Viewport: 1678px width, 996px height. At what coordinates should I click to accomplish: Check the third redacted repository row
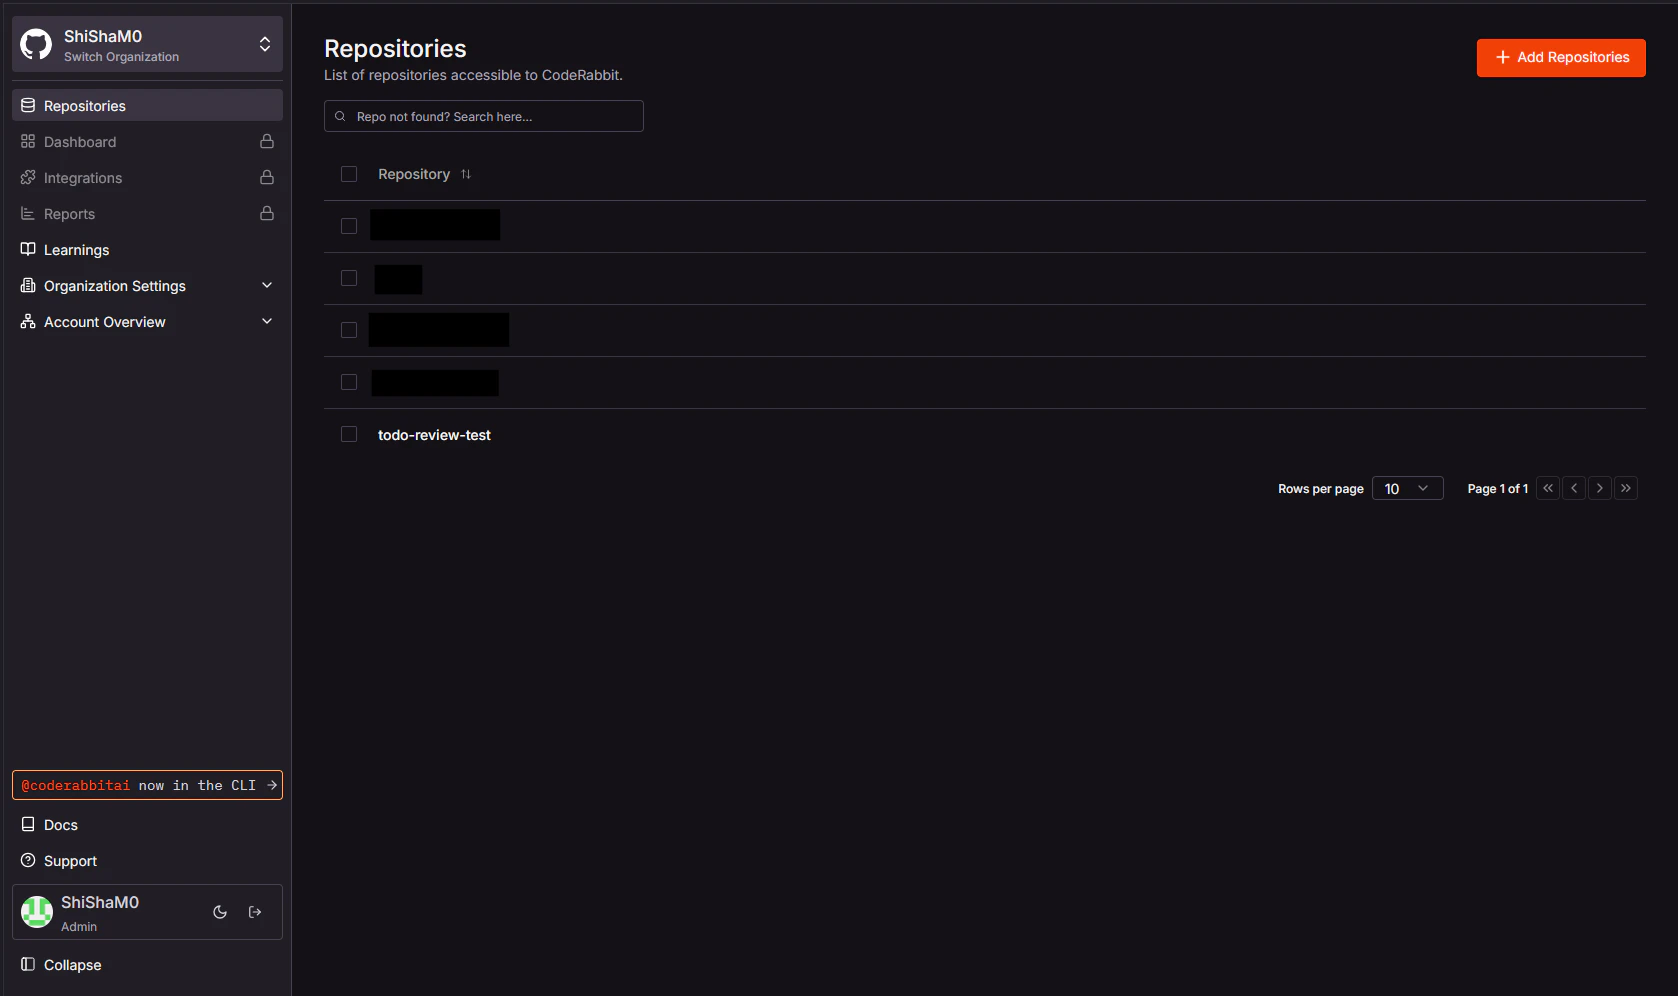click(349, 330)
